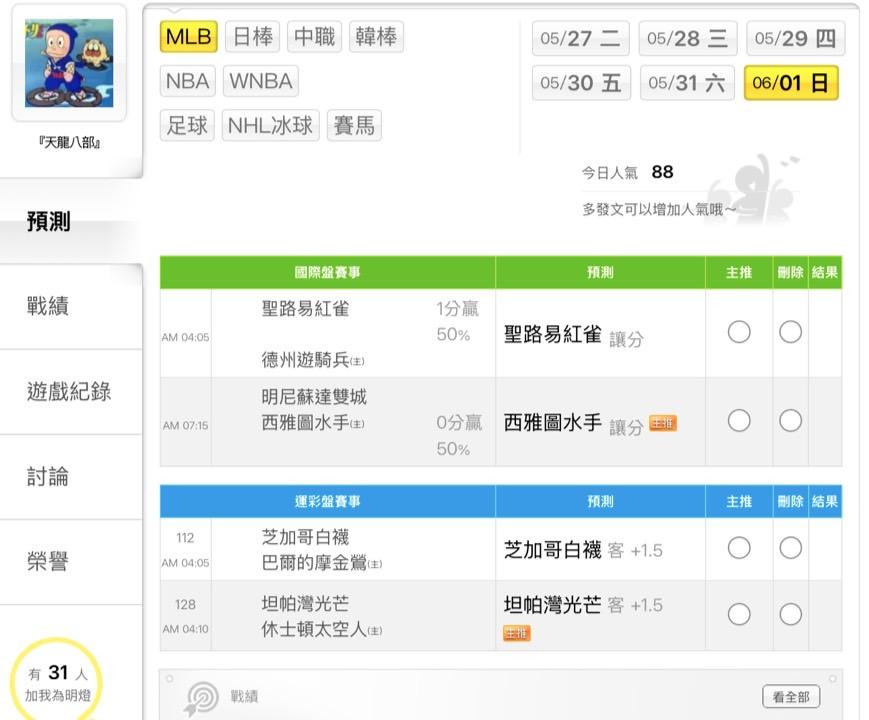Screen dimensions: 869x720
Task: Open 榮譽 sidebar section
Action: [x=48, y=561]
